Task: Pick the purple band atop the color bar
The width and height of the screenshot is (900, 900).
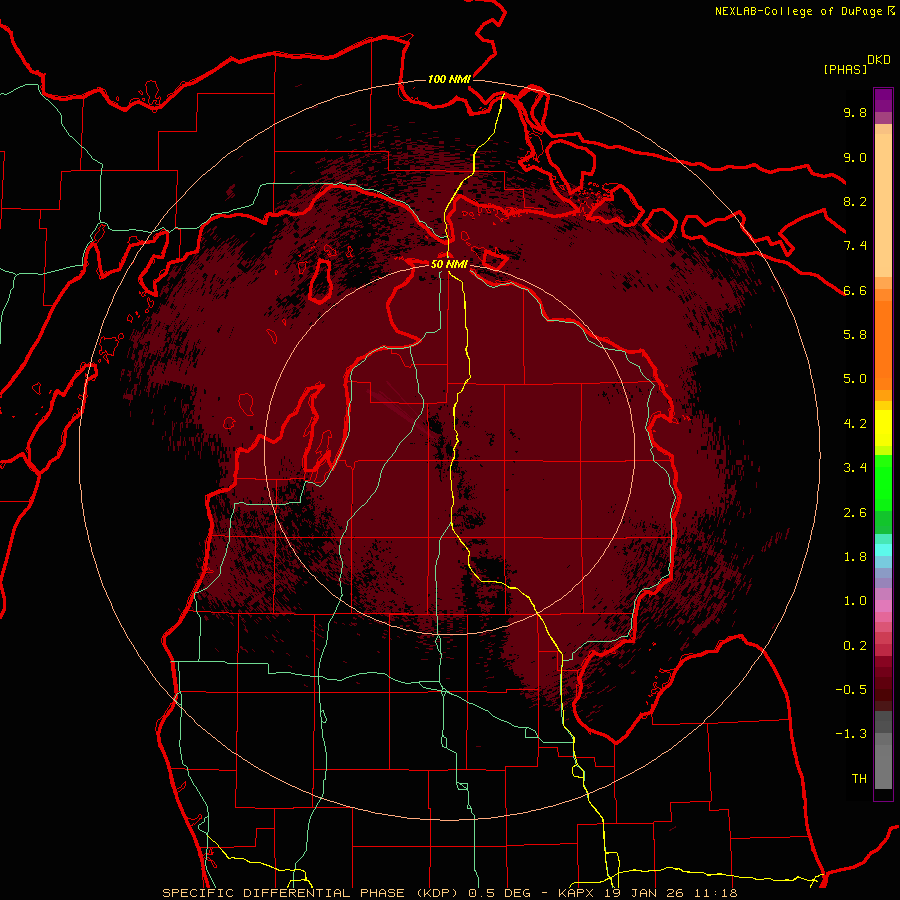Action: tap(883, 100)
